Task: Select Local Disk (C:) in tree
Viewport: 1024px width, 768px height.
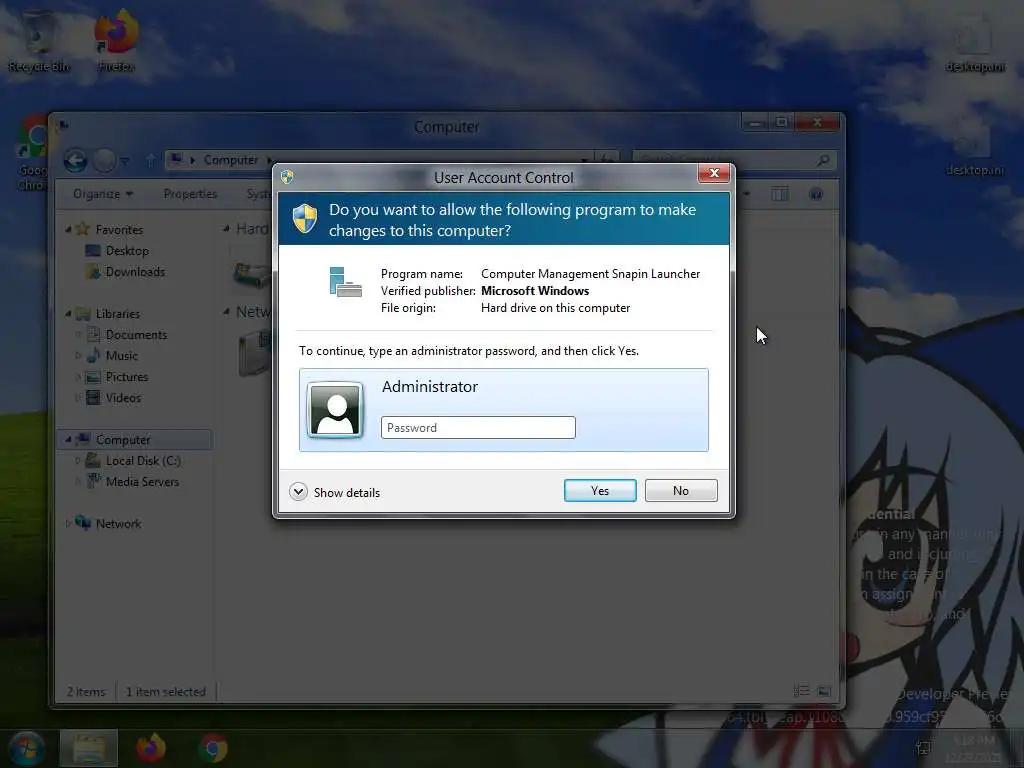Action: pyautogui.click(x=143, y=461)
